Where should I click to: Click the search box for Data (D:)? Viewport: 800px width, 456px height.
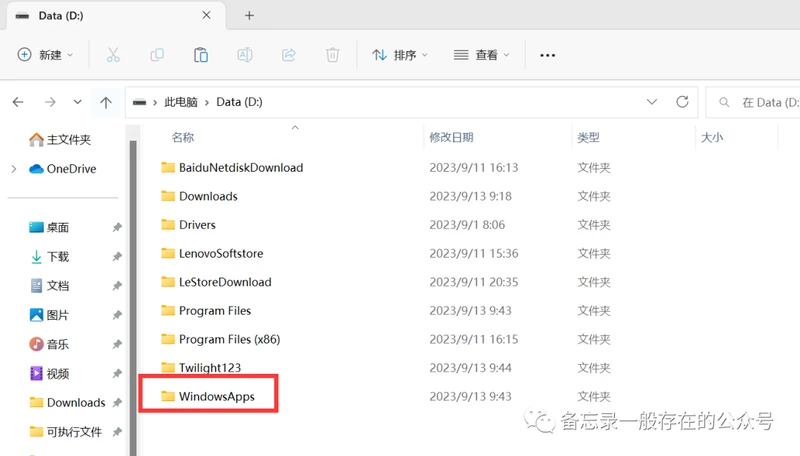click(760, 102)
